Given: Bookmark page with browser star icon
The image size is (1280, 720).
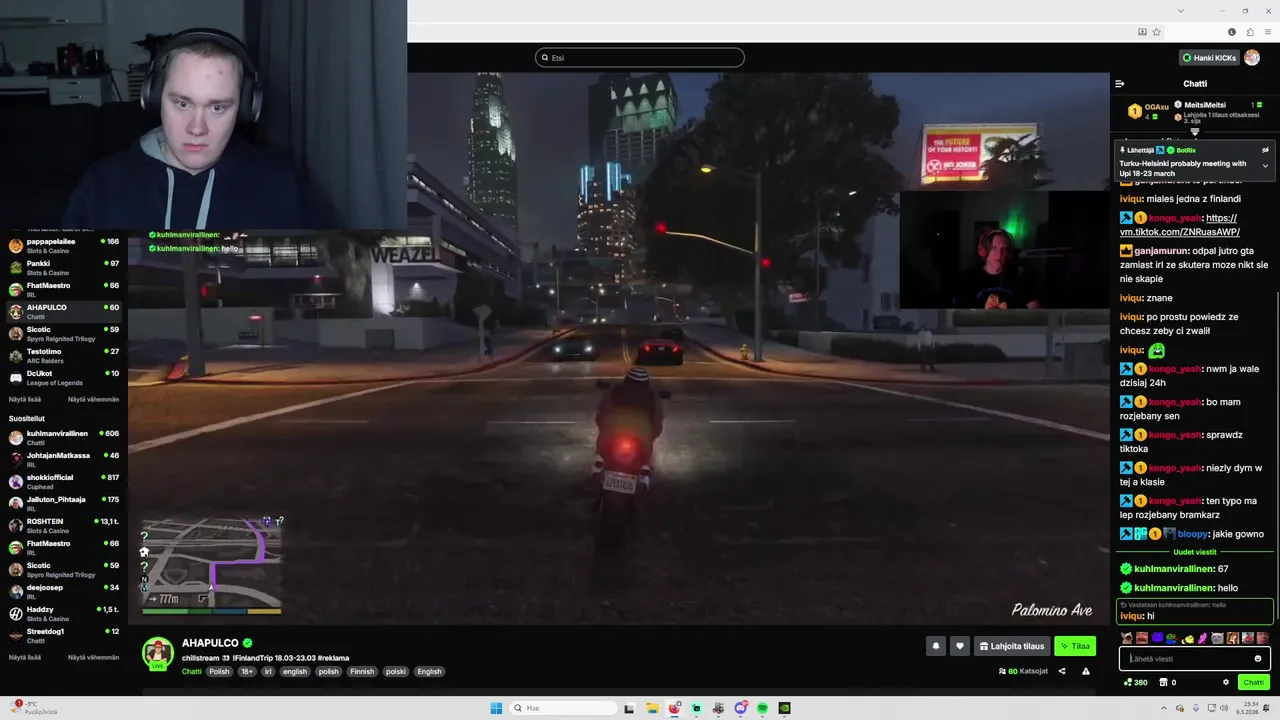Looking at the screenshot, I should [1156, 32].
